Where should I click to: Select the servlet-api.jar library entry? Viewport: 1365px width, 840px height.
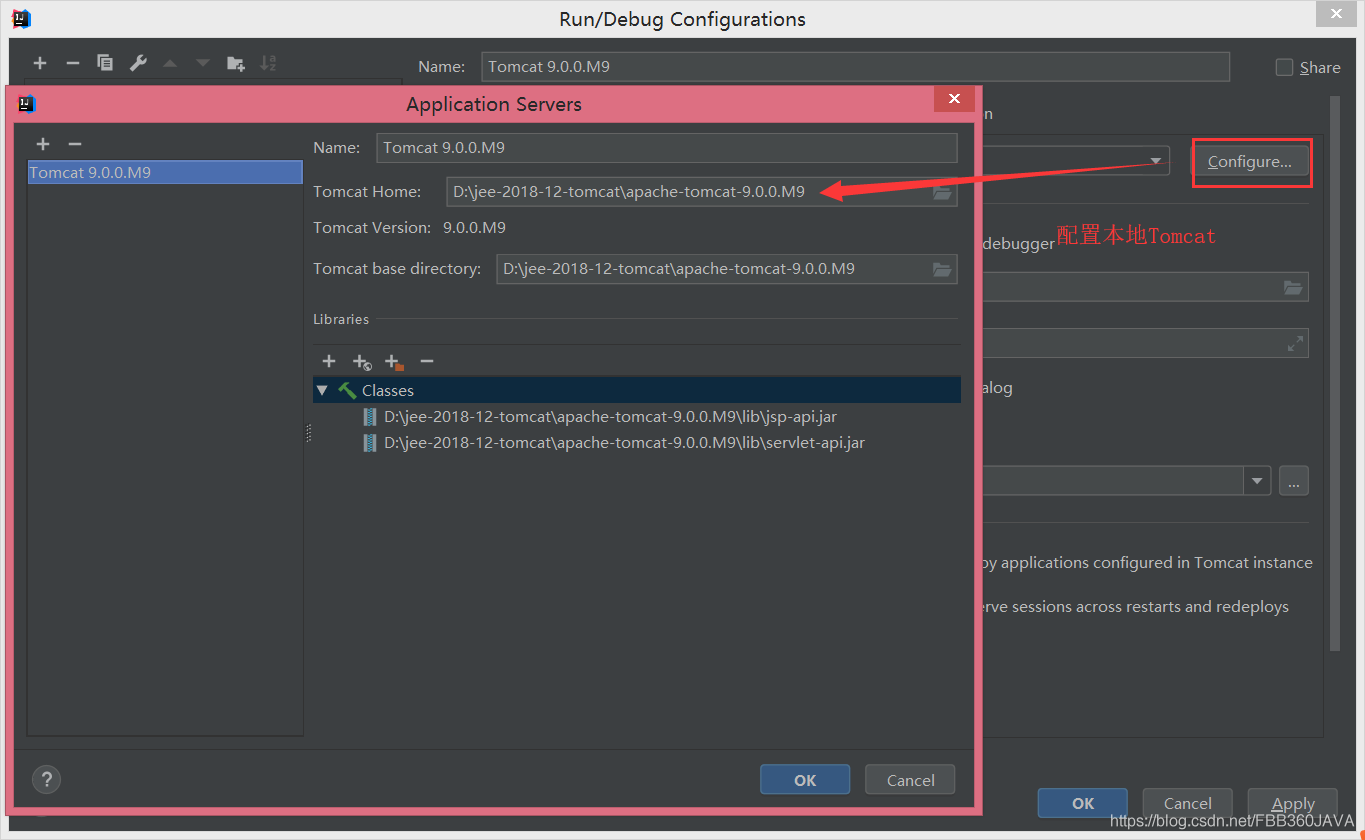(613, 442)
